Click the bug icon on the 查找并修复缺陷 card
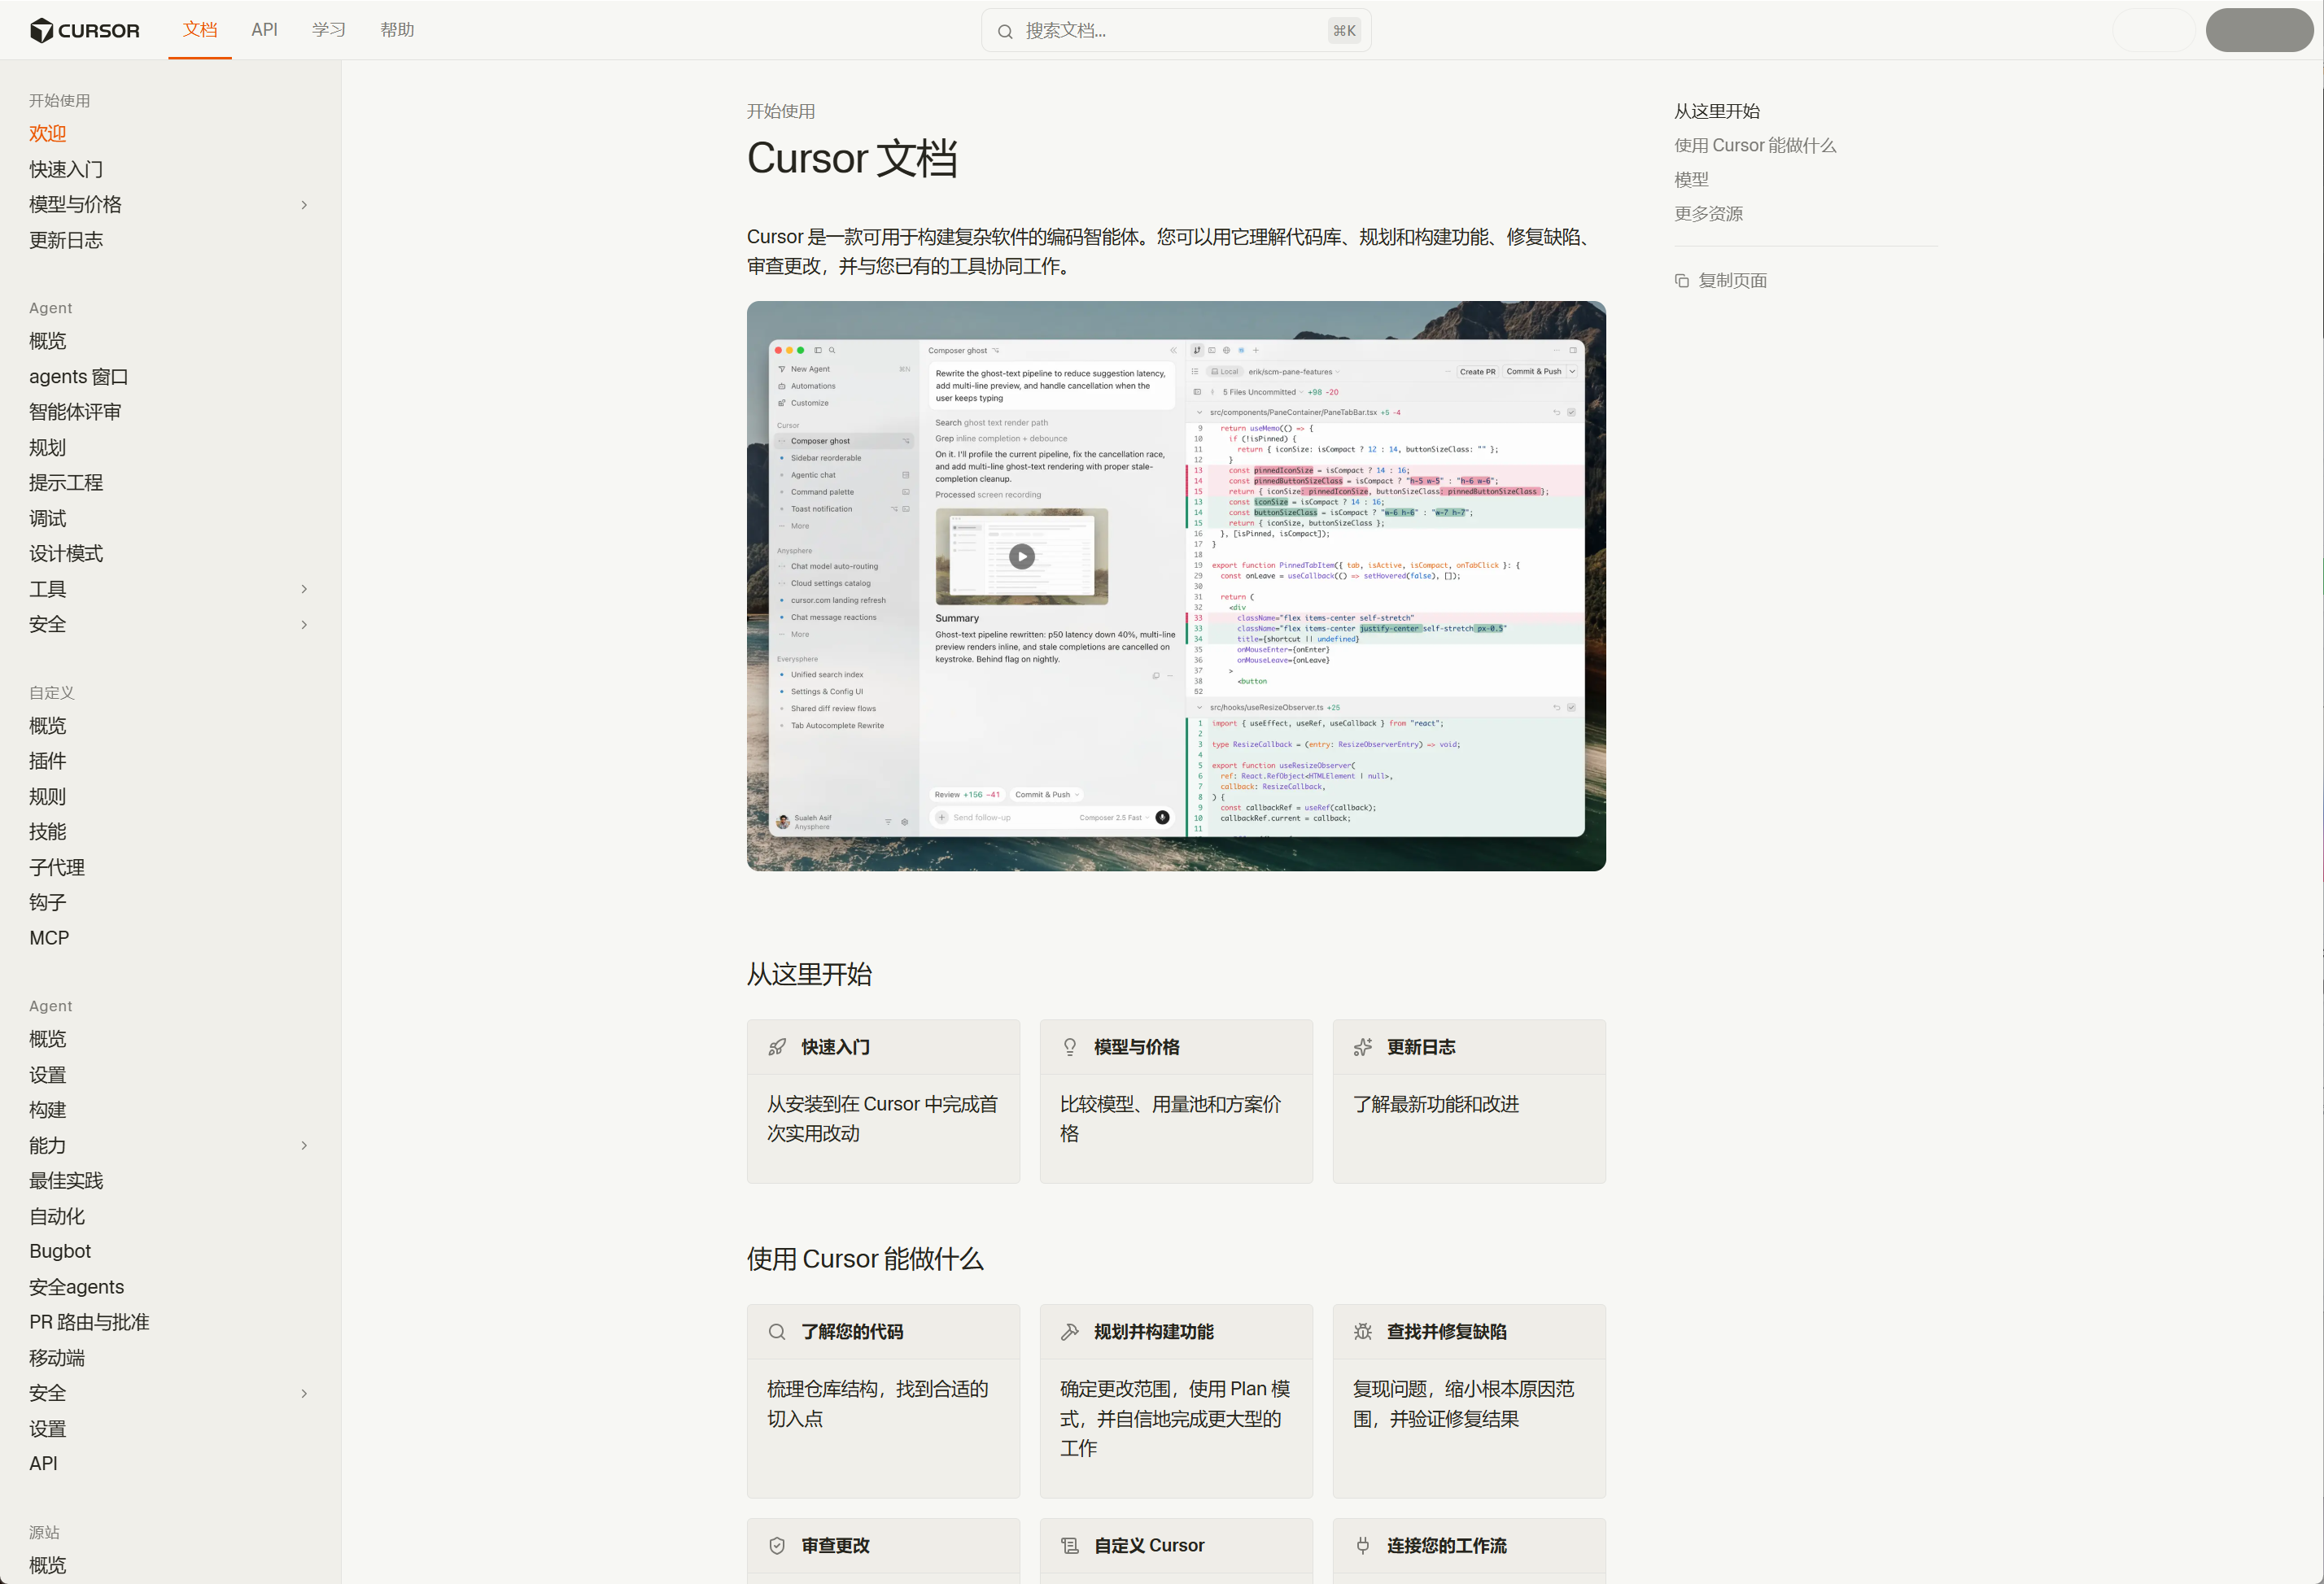Image resolution: width=2324 pixels, height=1584 pixels. pos(1363,1332)
